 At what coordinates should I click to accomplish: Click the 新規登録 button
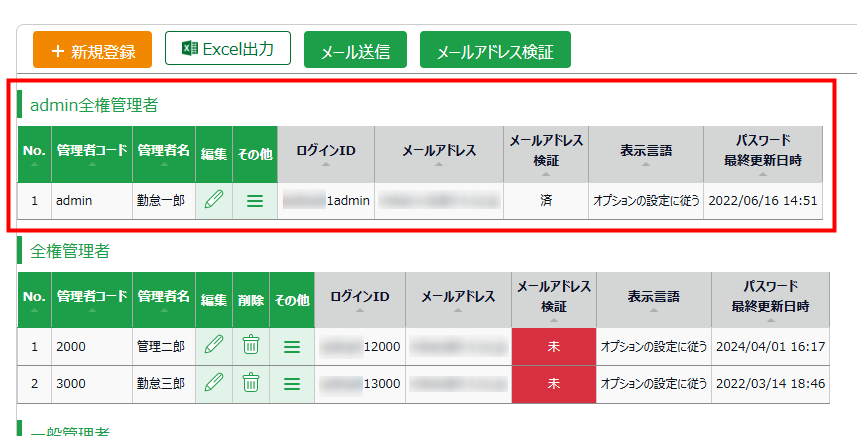pos(91,50)
